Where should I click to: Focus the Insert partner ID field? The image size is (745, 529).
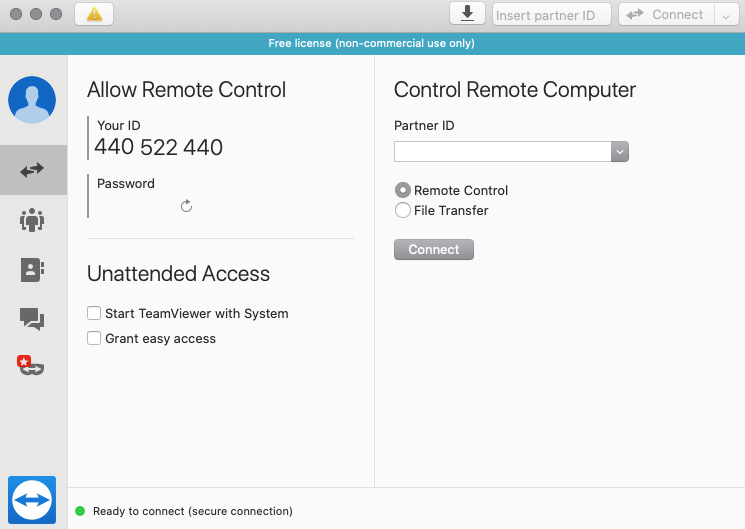click(551, 14)
